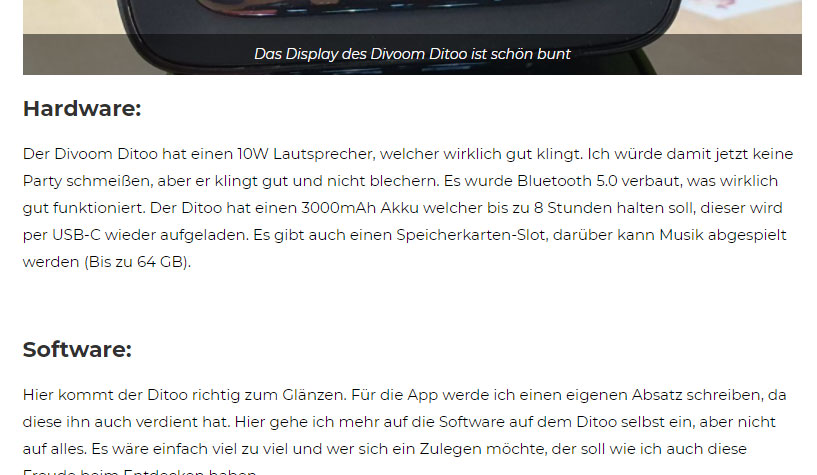The image size is (817, 475).
Task: Click the text '(Bis zu 64 GB)'
Action: click(x=138, y=262)
